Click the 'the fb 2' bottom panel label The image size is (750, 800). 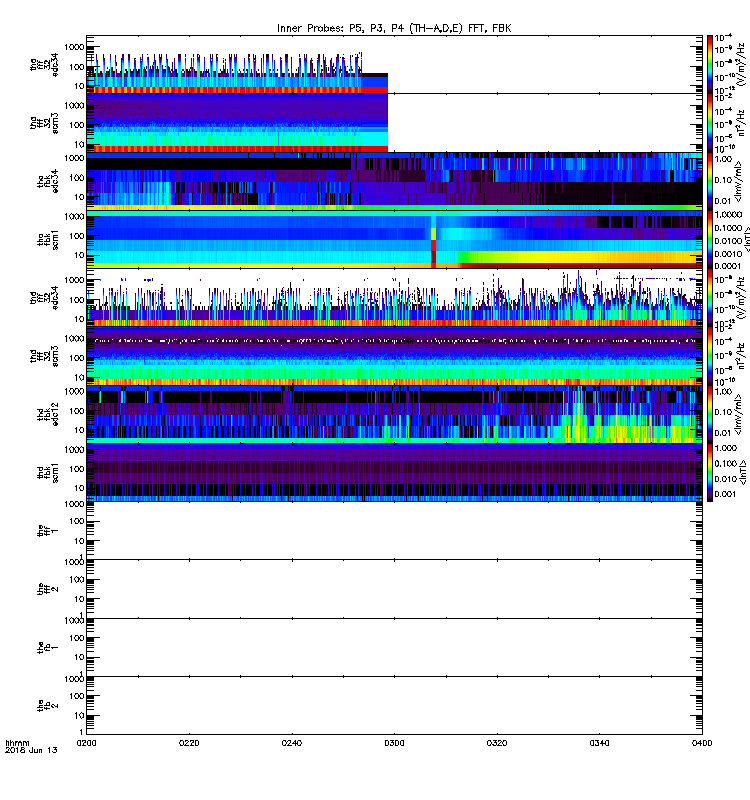point(48,706)
